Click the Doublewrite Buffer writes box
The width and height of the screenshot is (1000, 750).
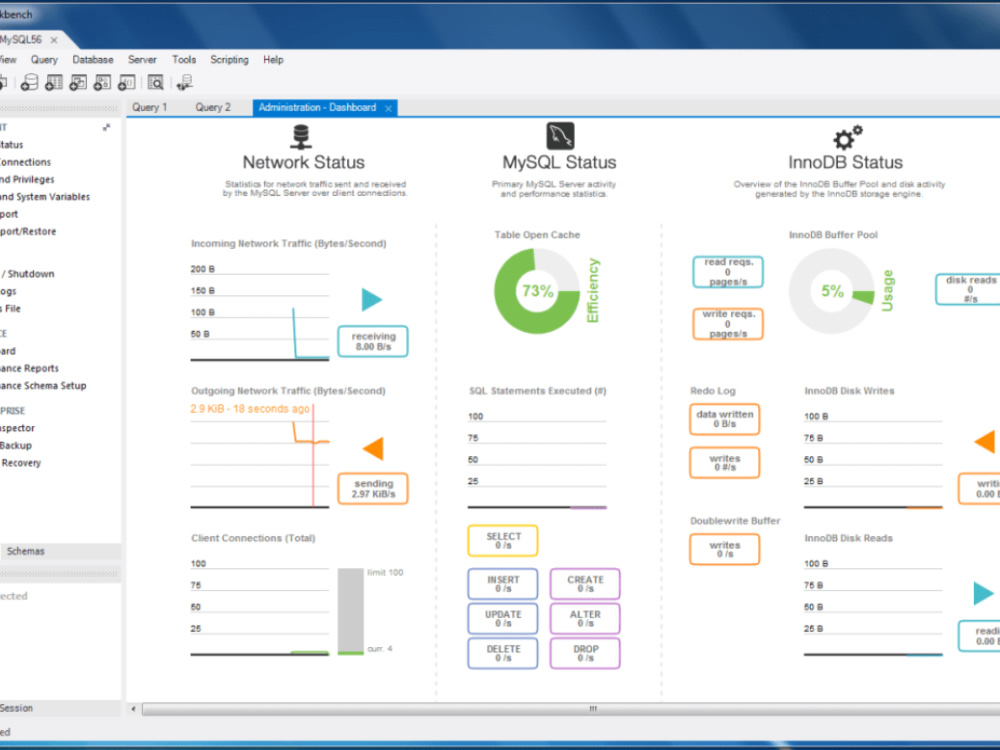[x=724, y=549]
